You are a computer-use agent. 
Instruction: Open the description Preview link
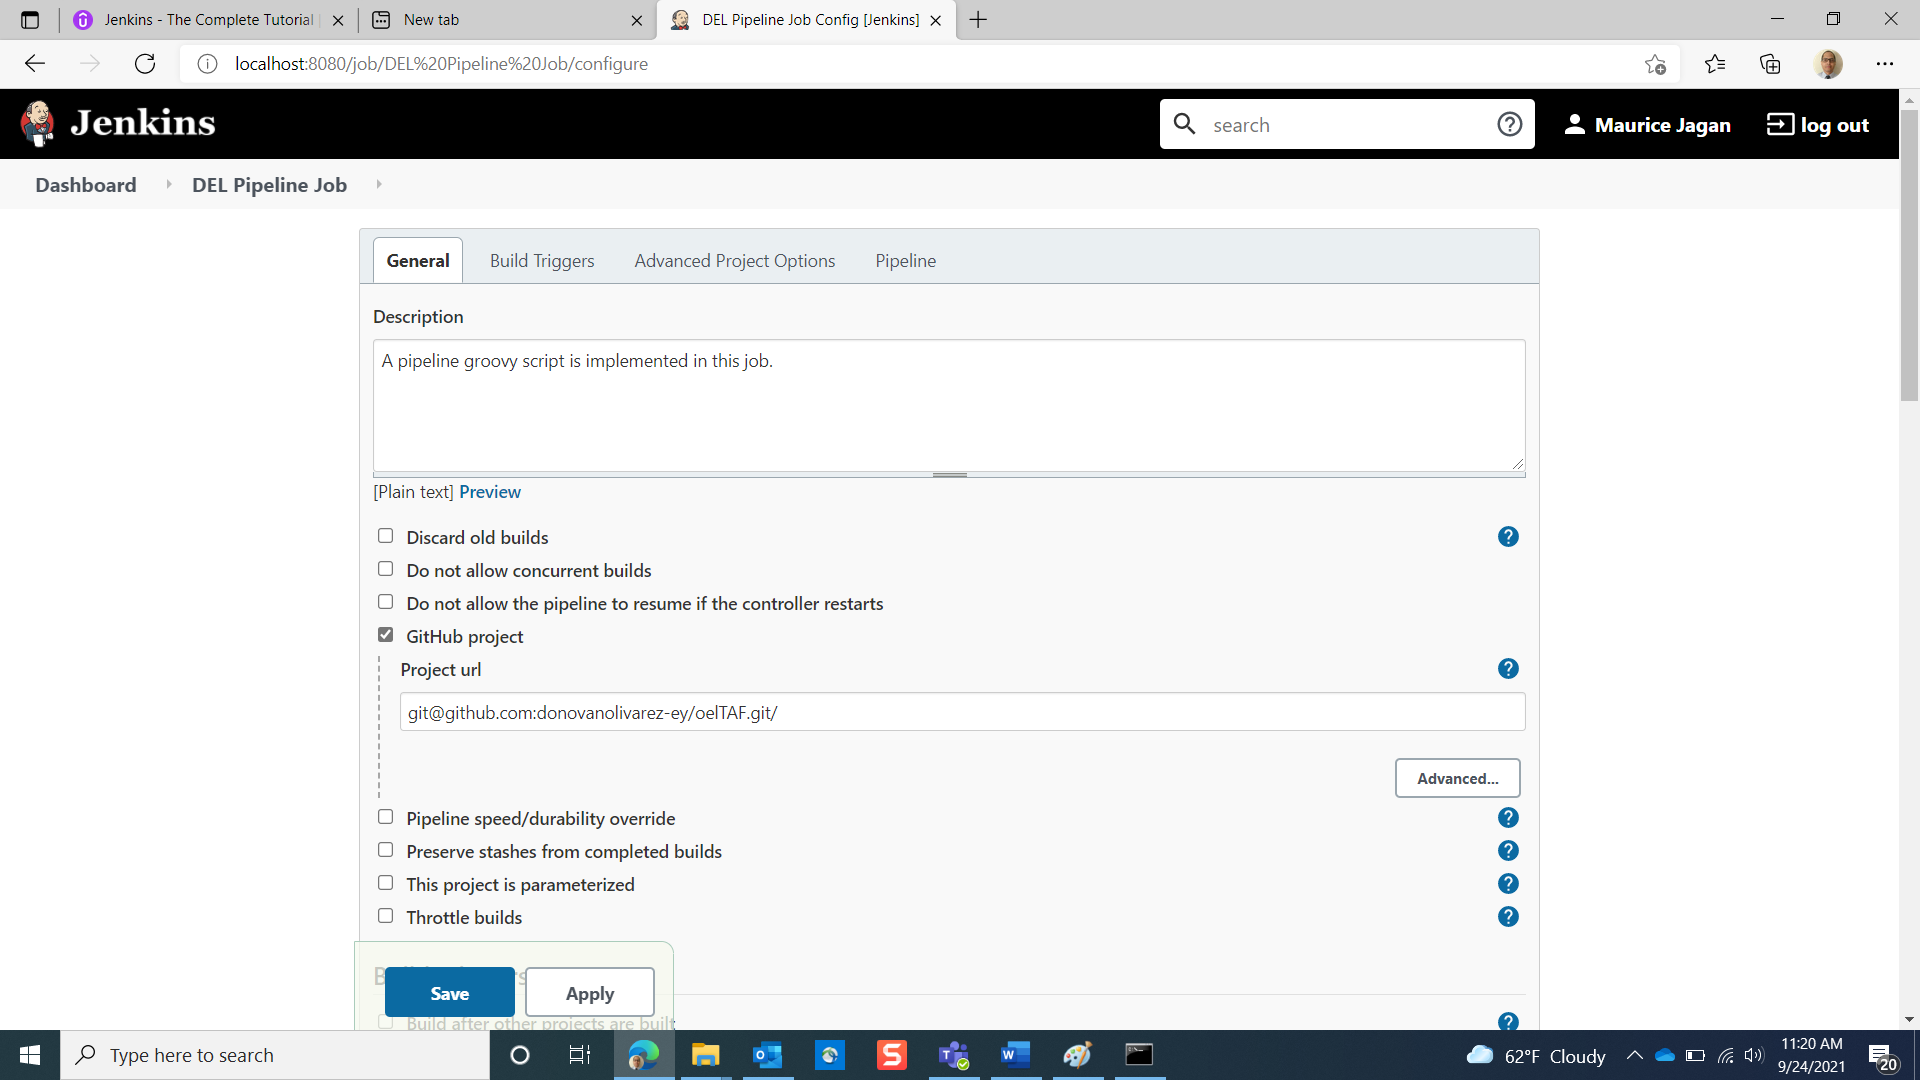tap(489, 492)
